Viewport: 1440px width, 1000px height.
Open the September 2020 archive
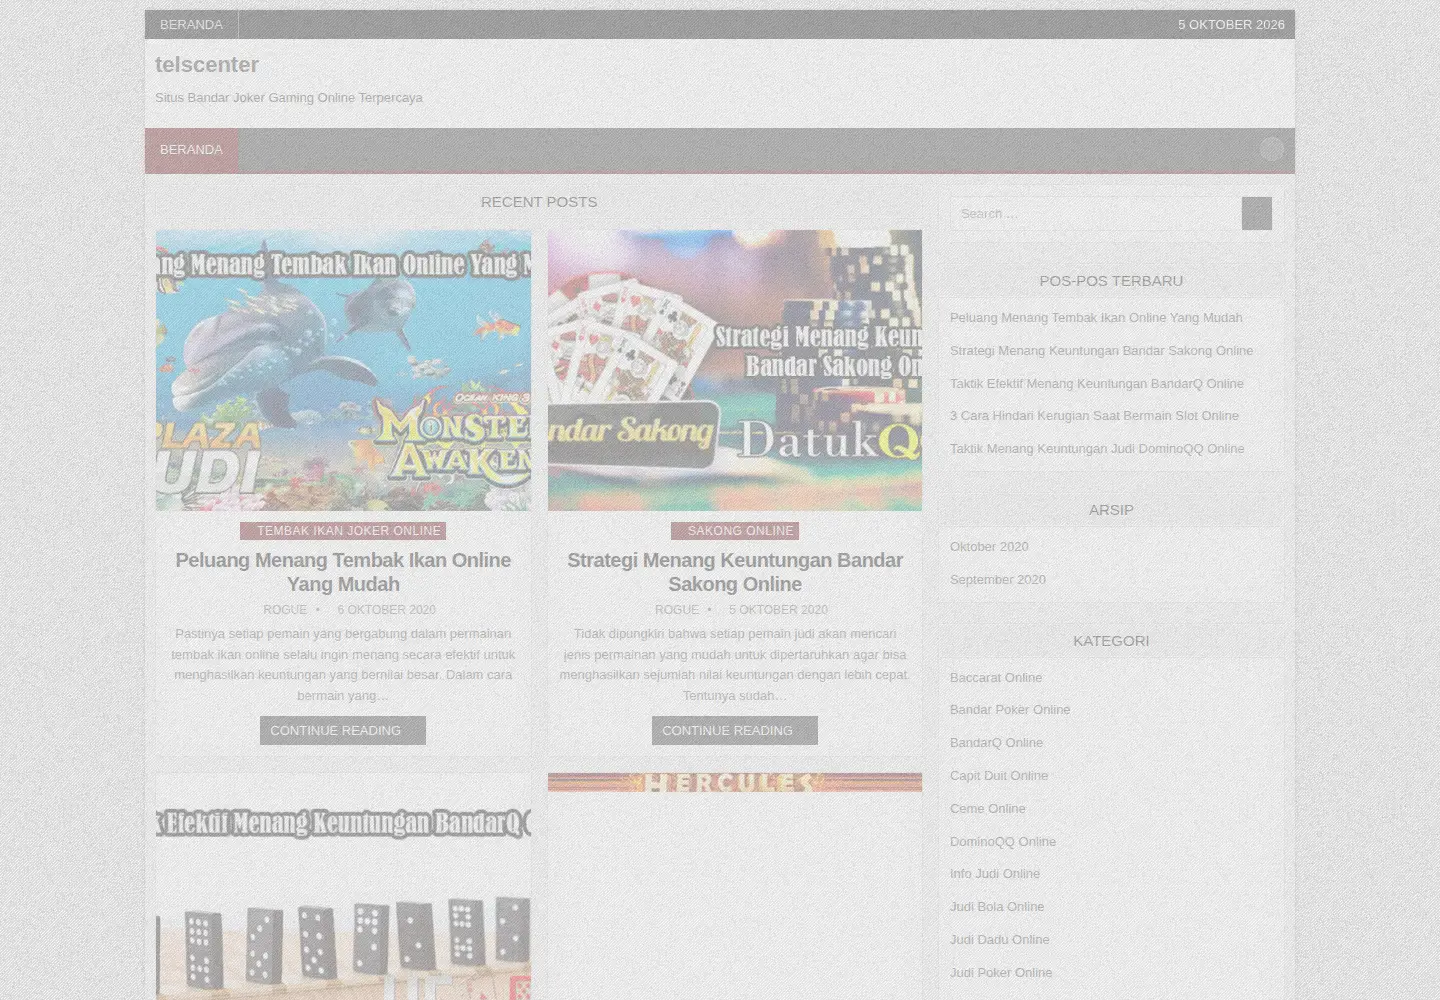coord(998,579)
